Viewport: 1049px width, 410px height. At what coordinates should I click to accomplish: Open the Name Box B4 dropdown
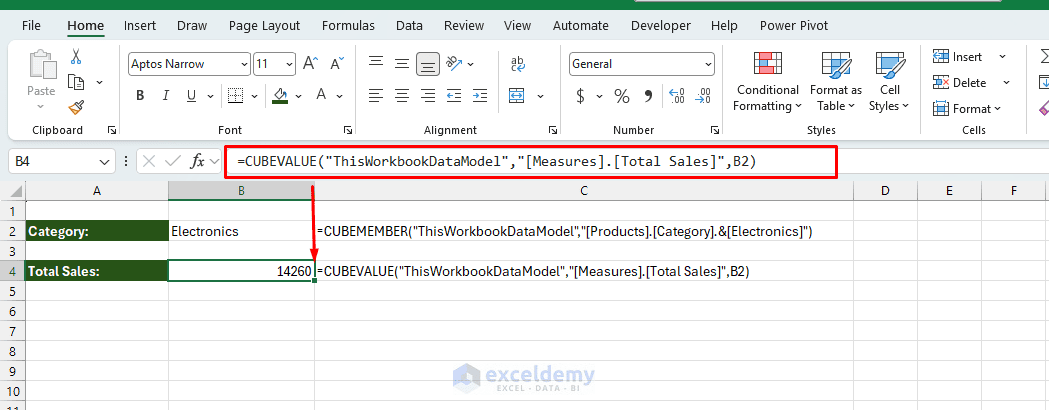coord(104,162)
